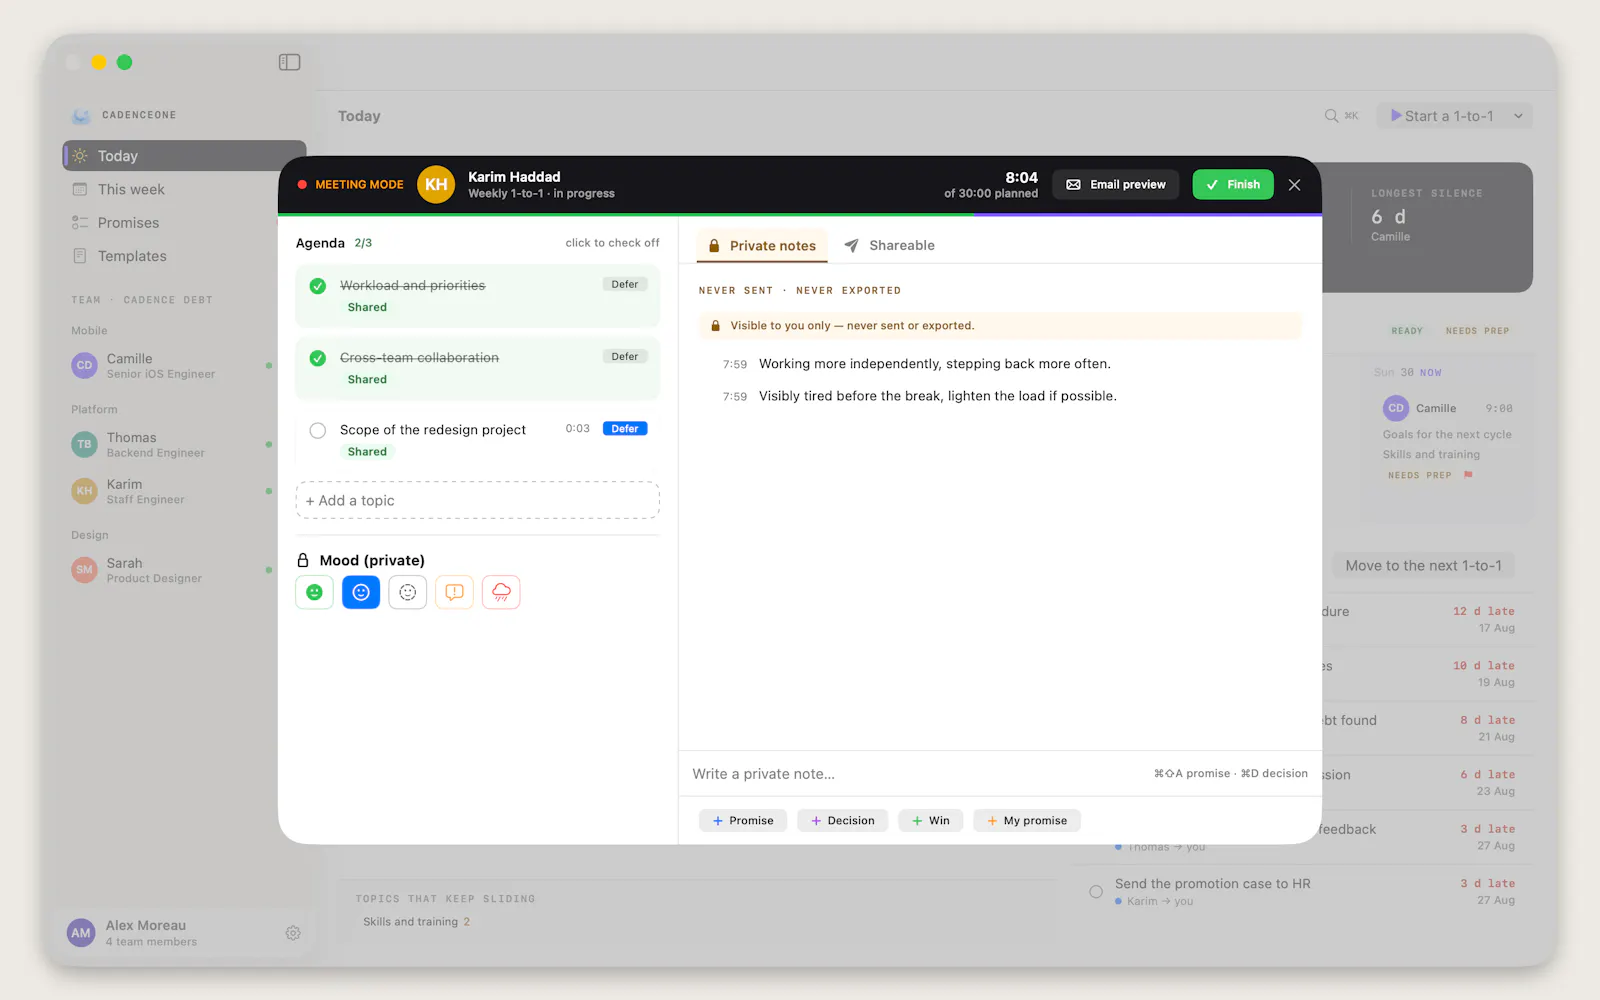
Task: Start a 1-to-1 from the toolbar
Action: (x=1442, y=116)
